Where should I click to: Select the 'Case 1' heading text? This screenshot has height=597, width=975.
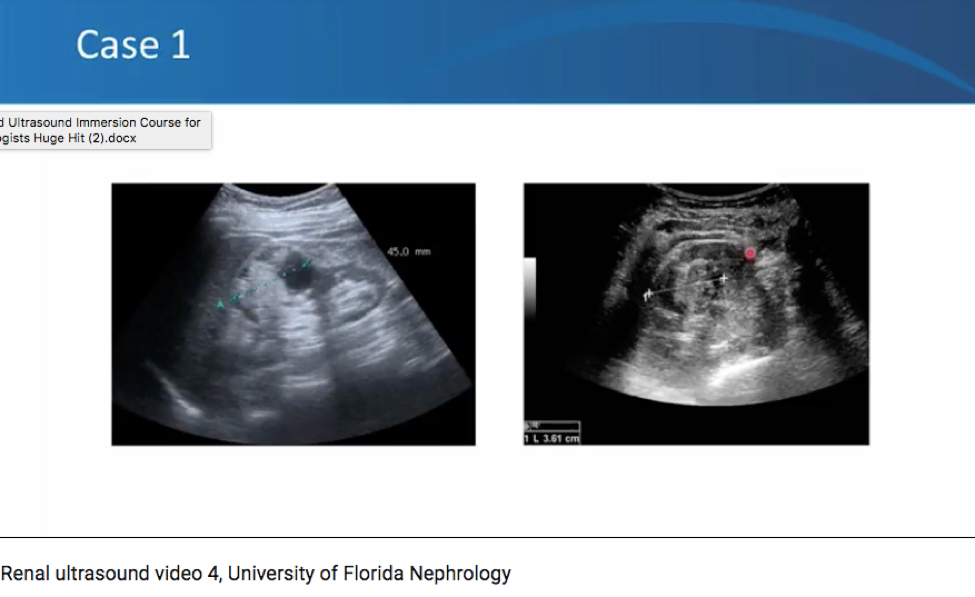[134, 44]
